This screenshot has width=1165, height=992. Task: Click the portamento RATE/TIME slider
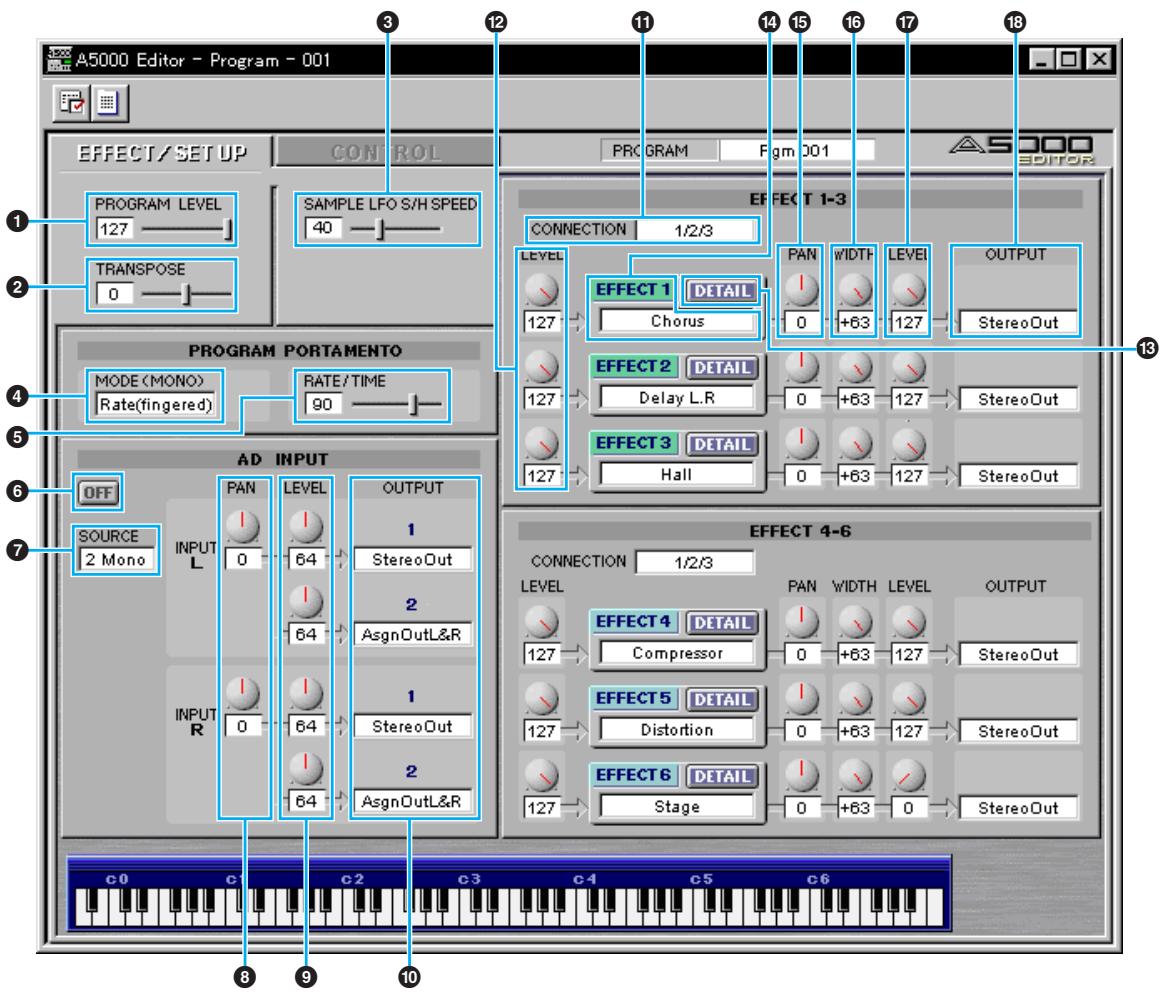396,405
